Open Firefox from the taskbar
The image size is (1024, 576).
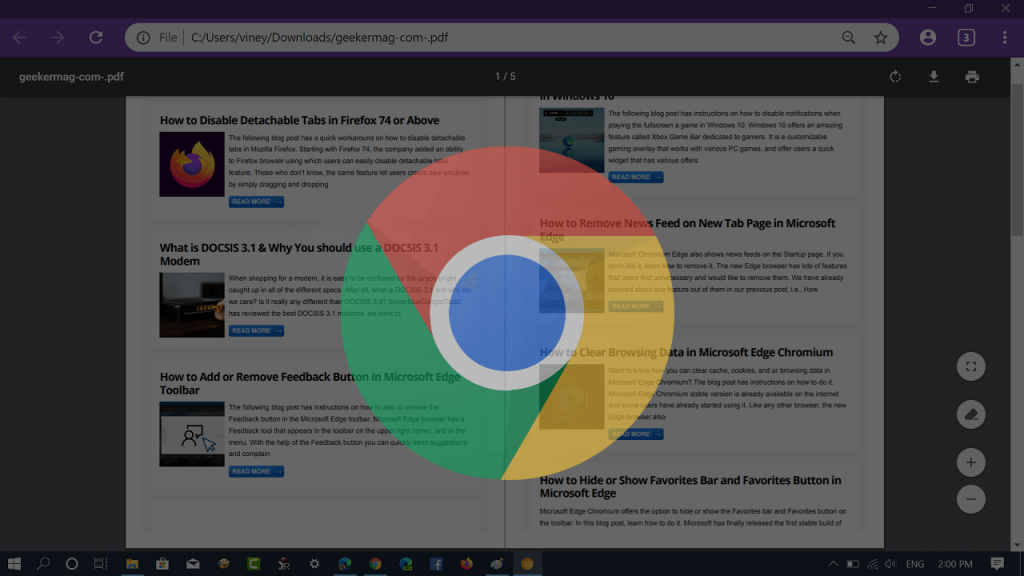coord(466,564)
